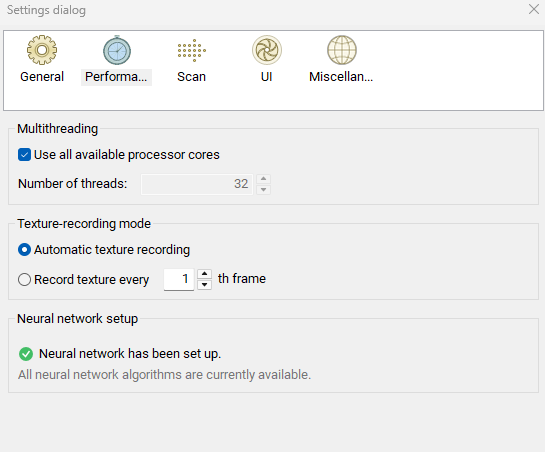This screenshot has width=545, height=452.
Task: Uncheck Use all available processor cores
Action: [x=24, y=155]
